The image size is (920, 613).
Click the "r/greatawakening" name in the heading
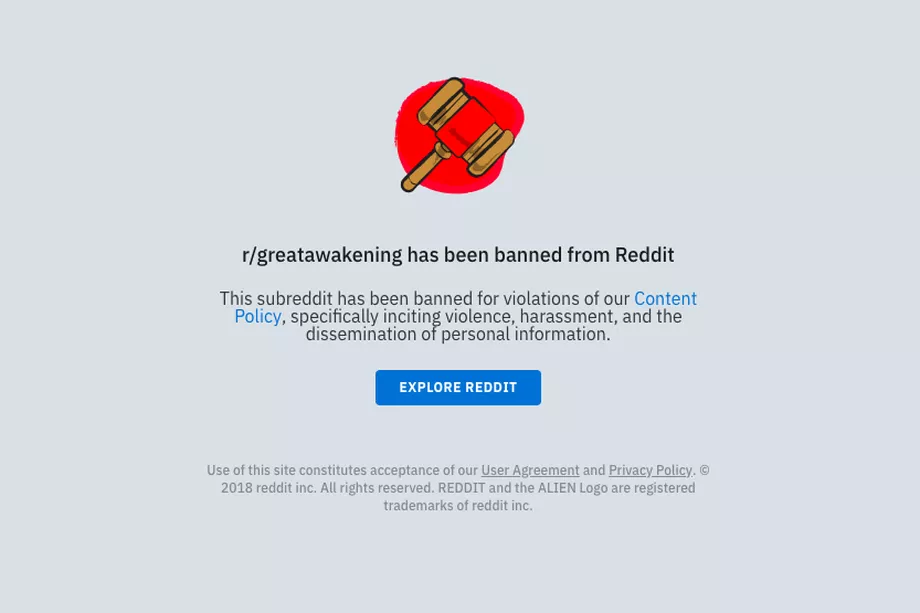(322, 255)
